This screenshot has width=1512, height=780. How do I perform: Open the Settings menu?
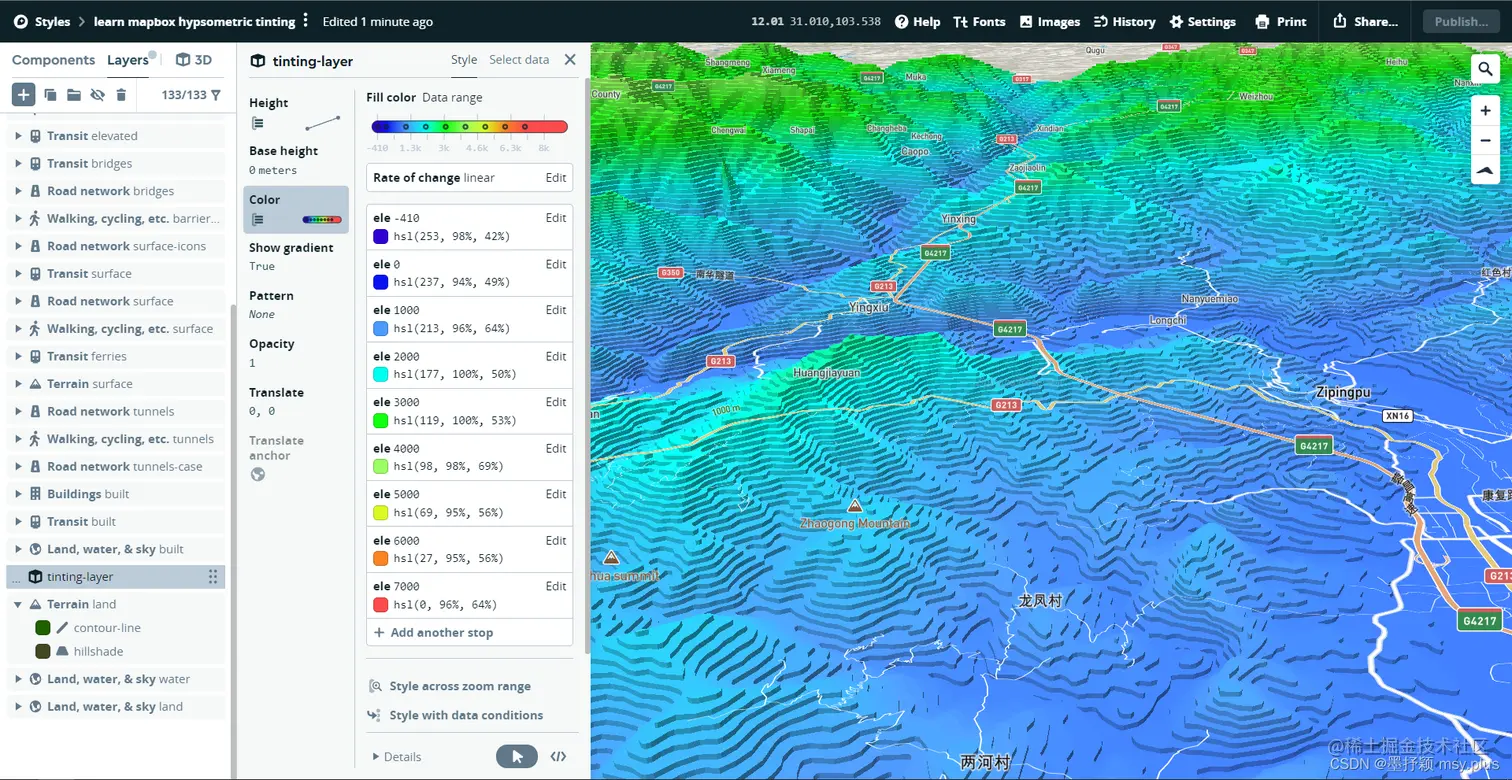[x=1203, y=21]
